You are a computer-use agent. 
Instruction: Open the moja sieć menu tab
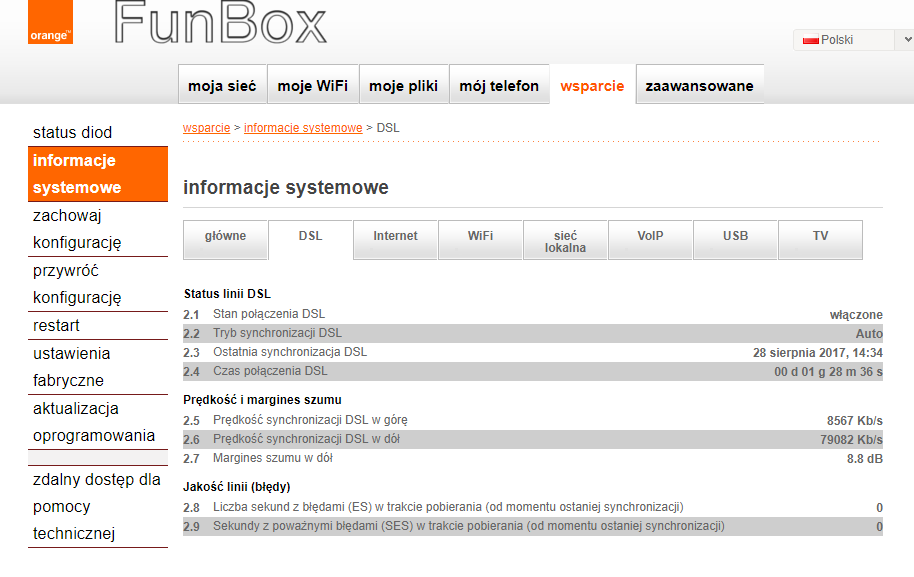coord(222,86)
